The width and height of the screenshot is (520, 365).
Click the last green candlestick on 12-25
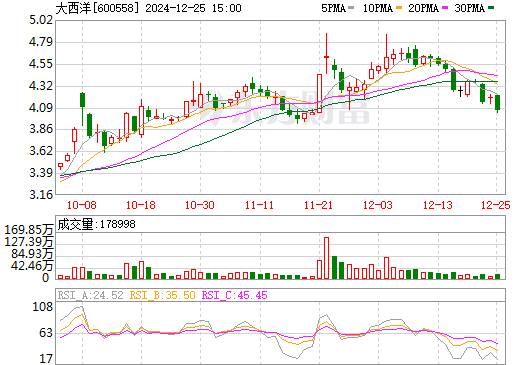tap(498, 102)
